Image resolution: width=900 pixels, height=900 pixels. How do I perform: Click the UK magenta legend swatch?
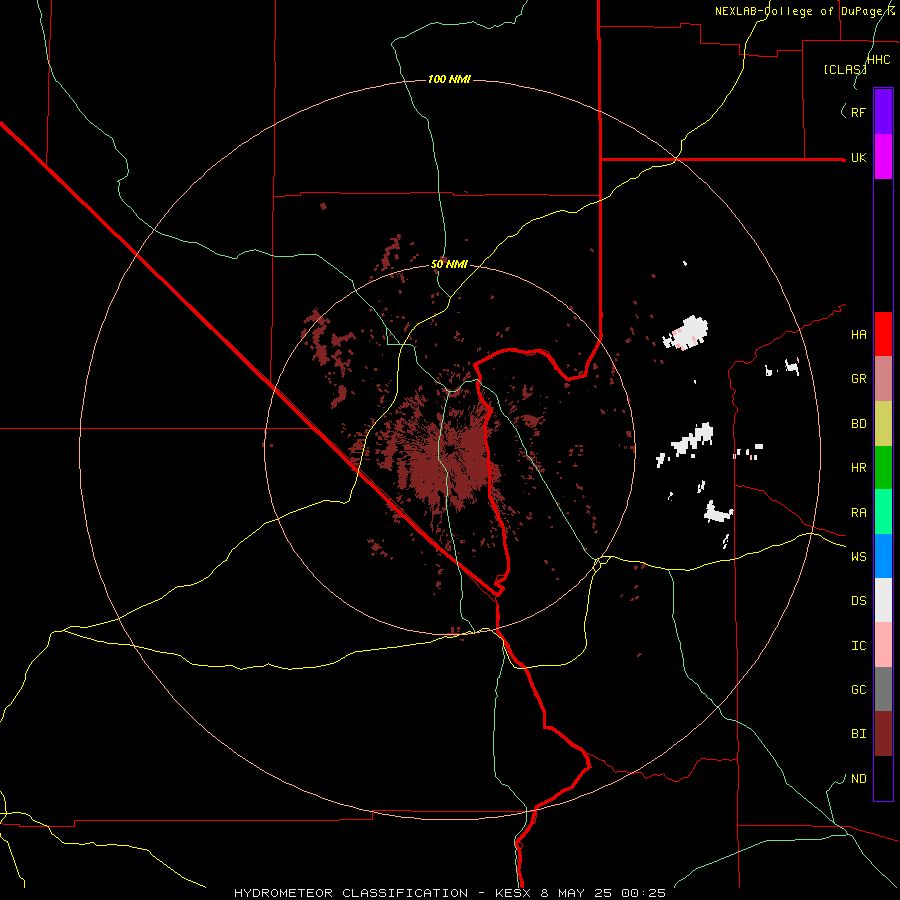(883, 157)
